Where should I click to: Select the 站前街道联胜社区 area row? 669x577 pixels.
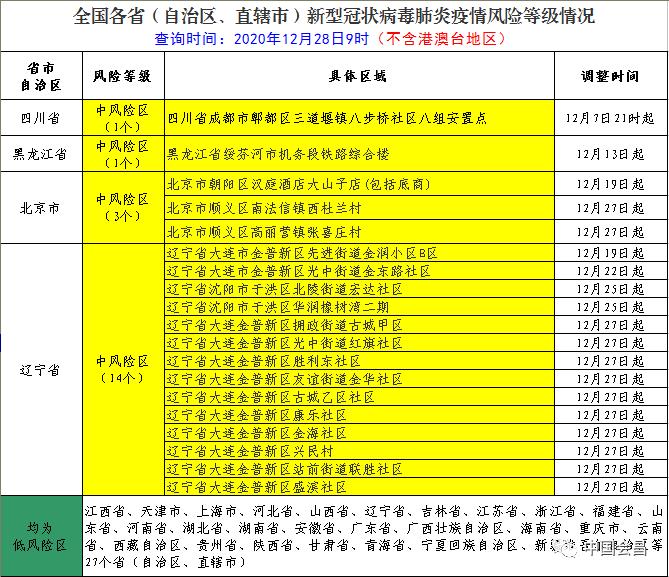point(359,469)
